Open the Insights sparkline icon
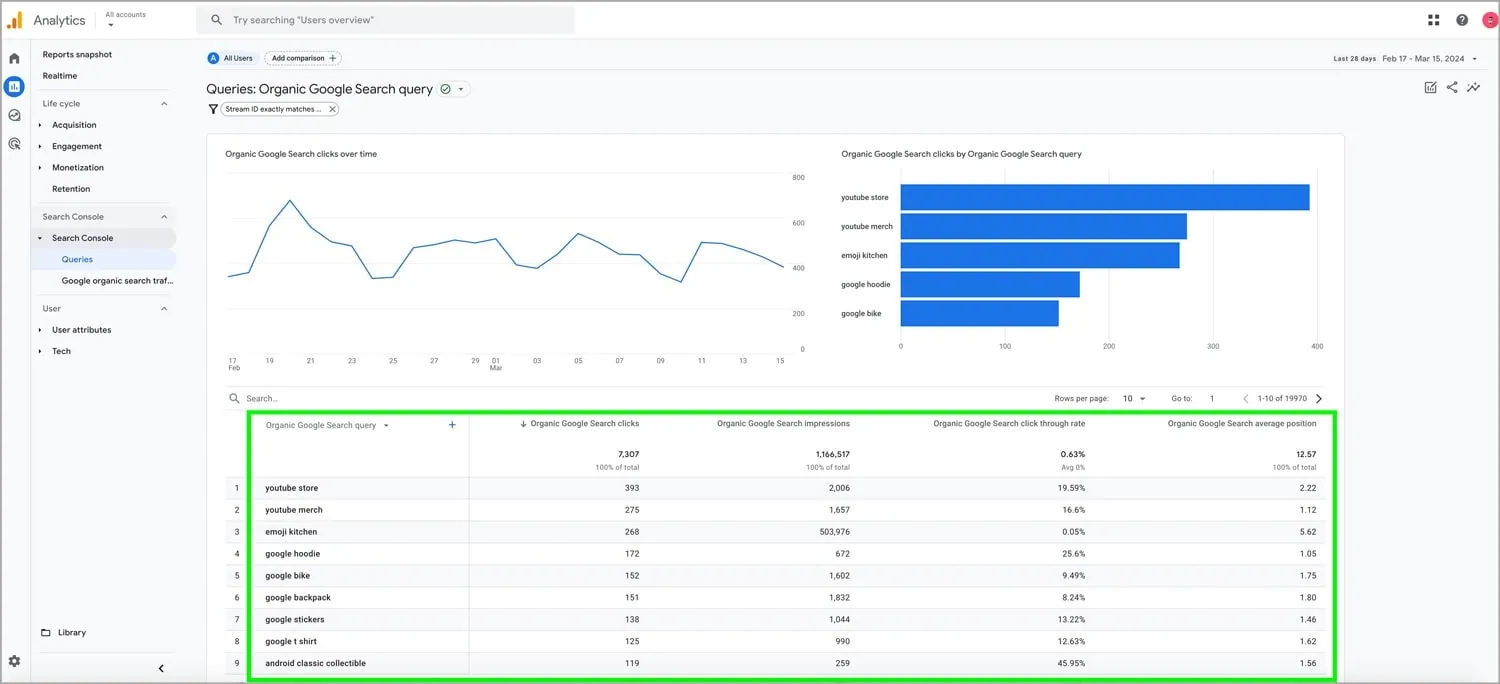This screenshot has height=684, width=1500. click(x=1473, y=88)
